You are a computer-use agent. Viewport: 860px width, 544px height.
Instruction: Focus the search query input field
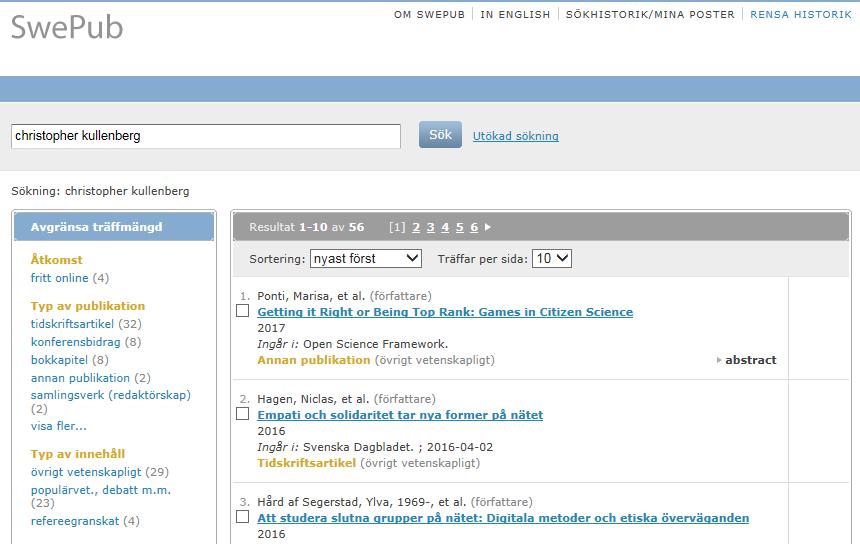206,136
